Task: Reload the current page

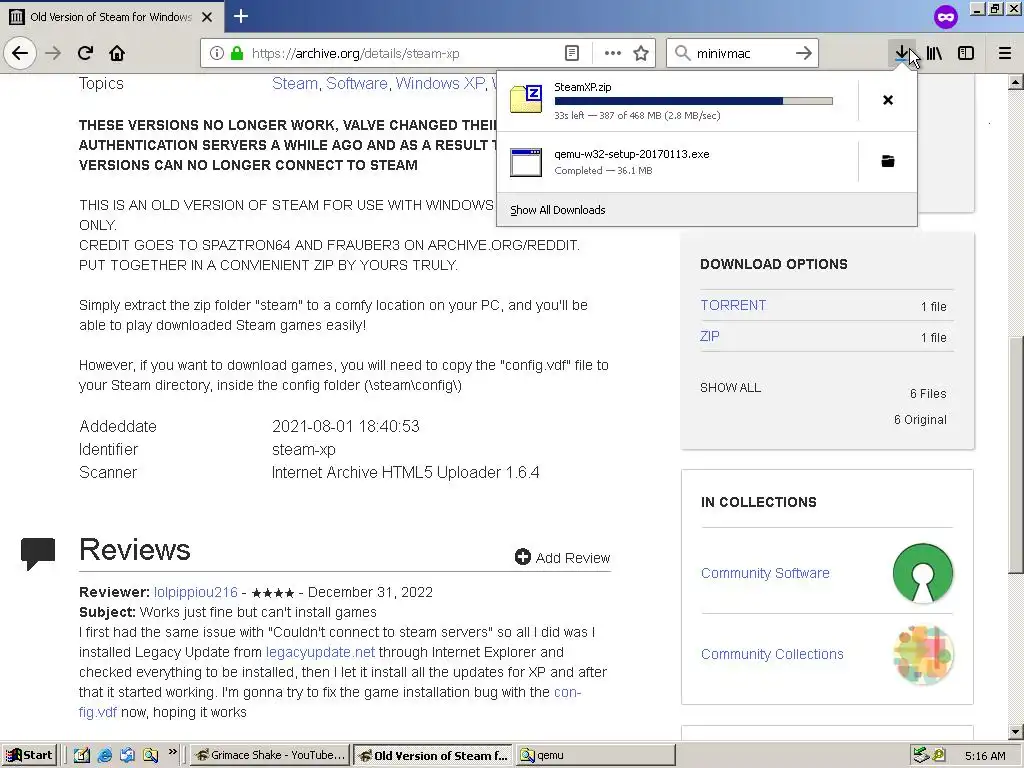Action: point(85,54)
